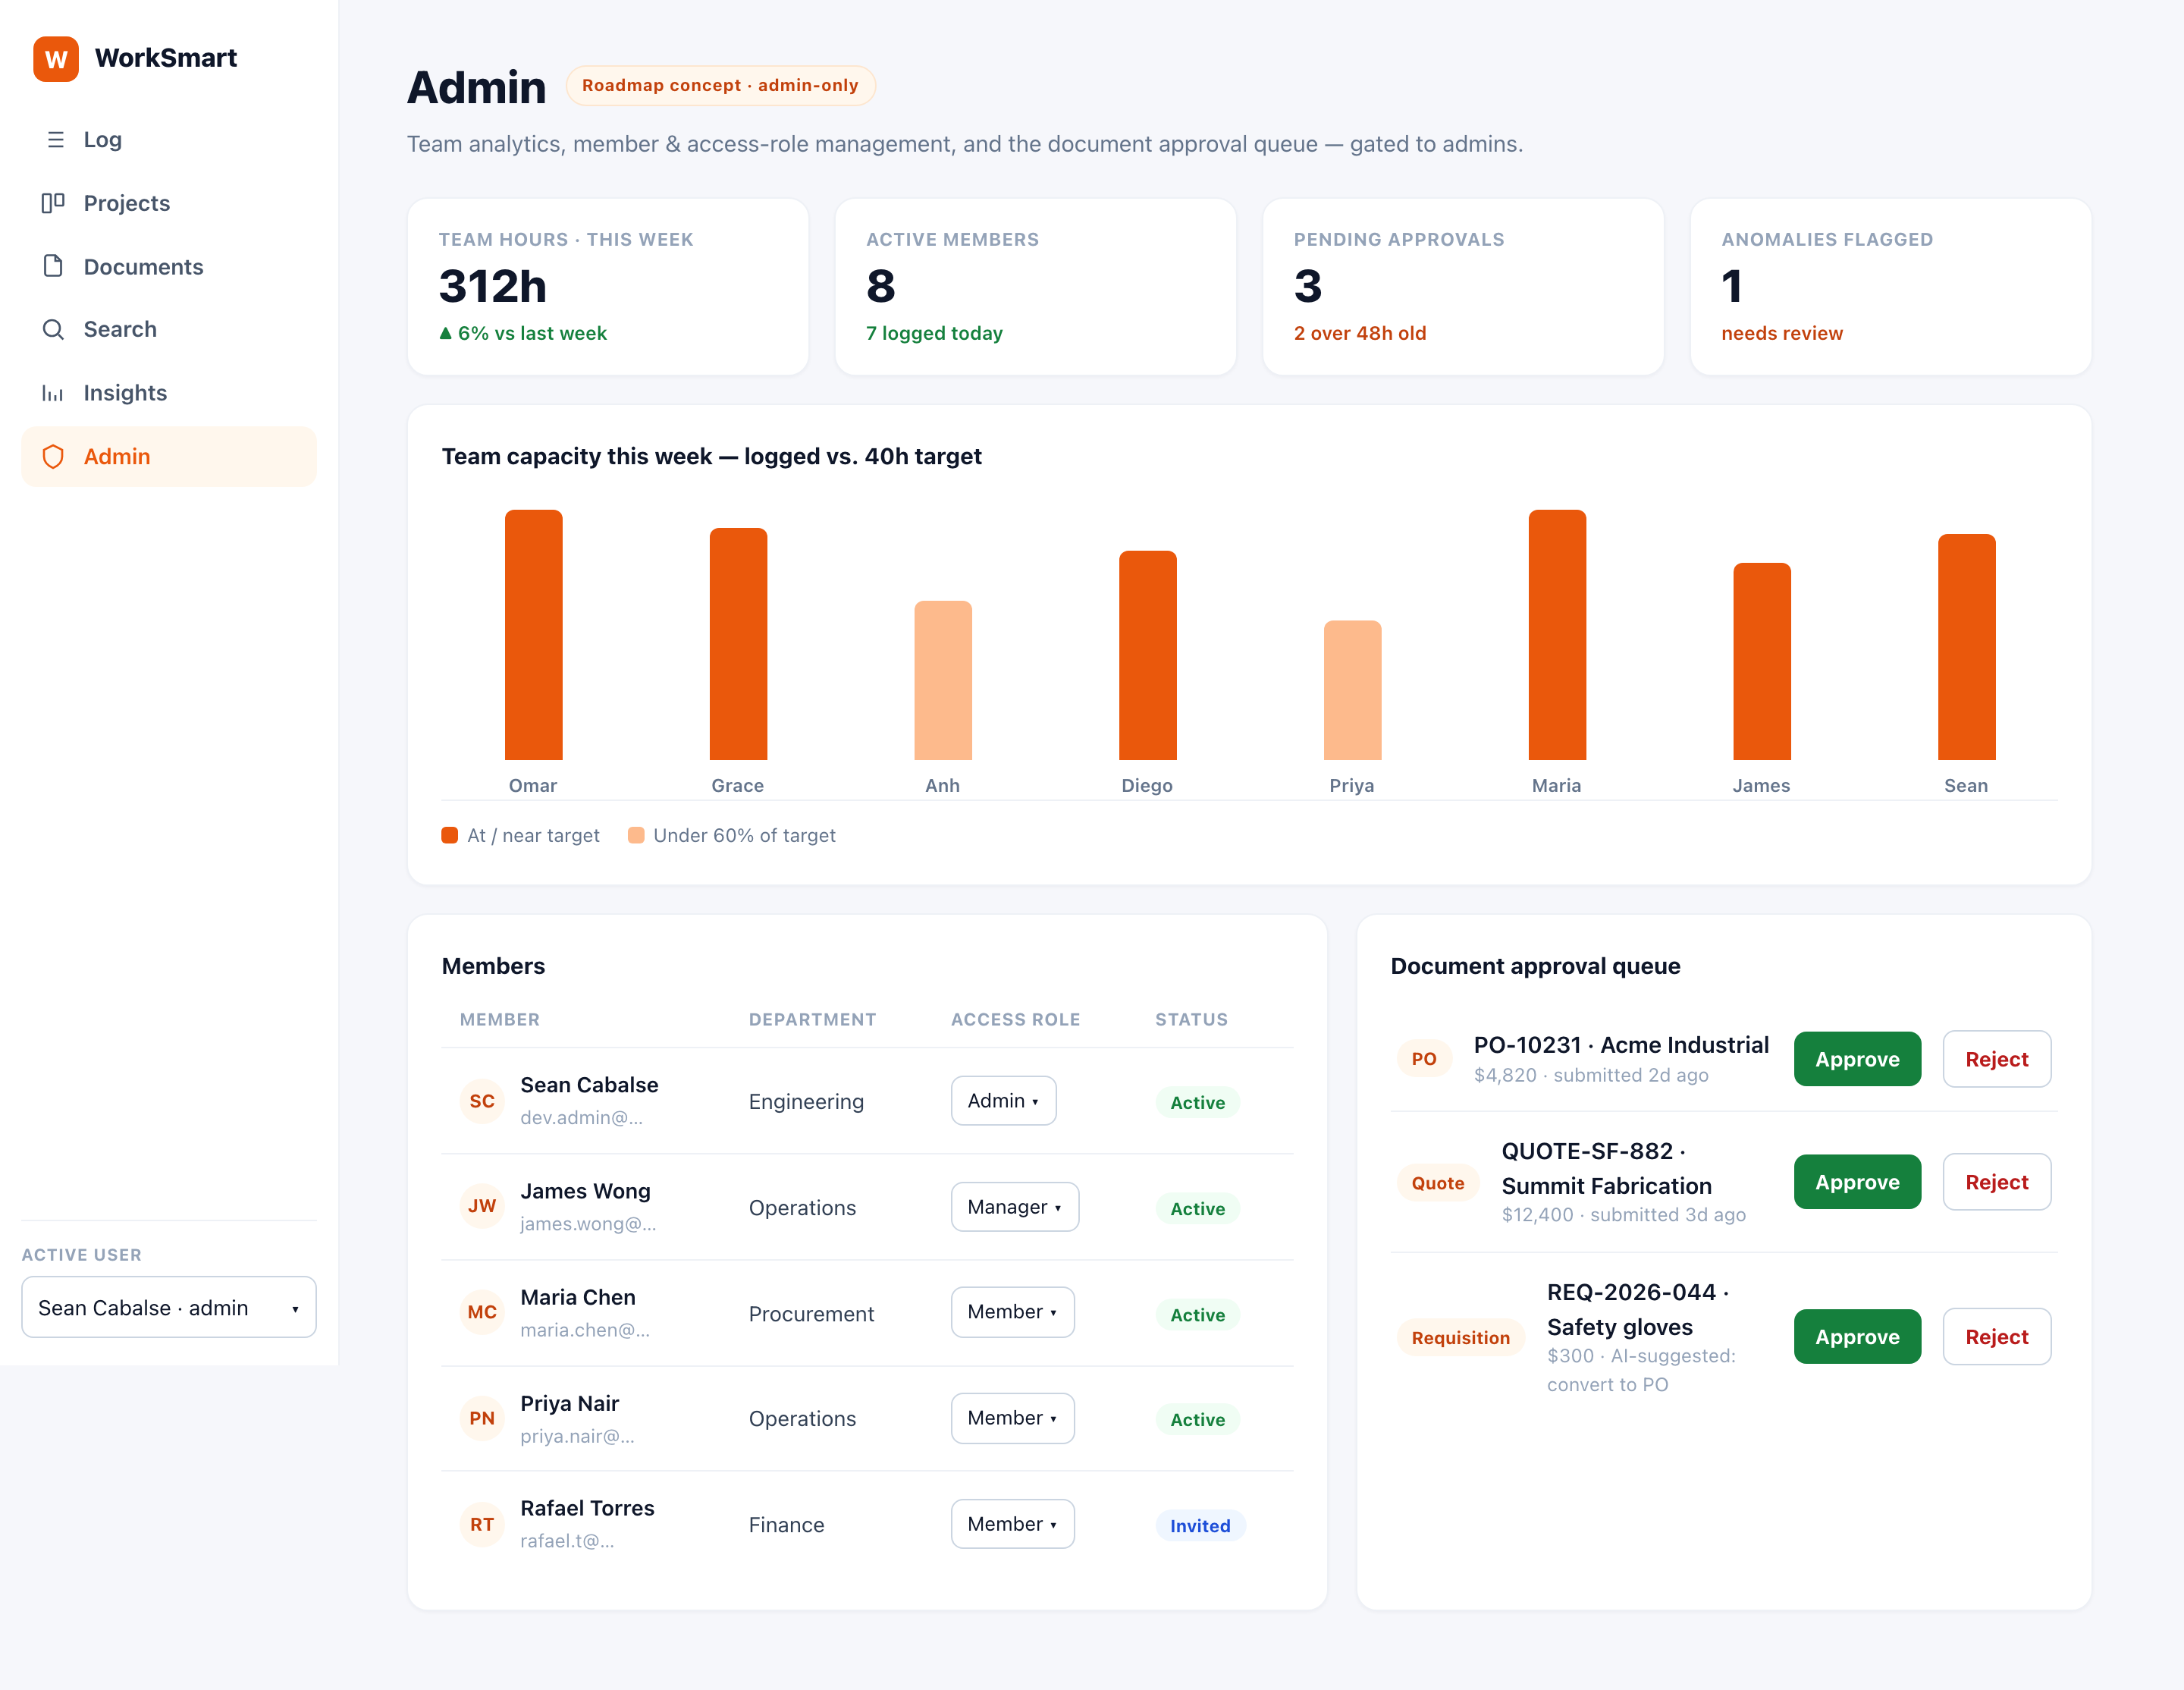Click the Anomalies Flagged card
2184x1690 pixels.
[1890, 287]
